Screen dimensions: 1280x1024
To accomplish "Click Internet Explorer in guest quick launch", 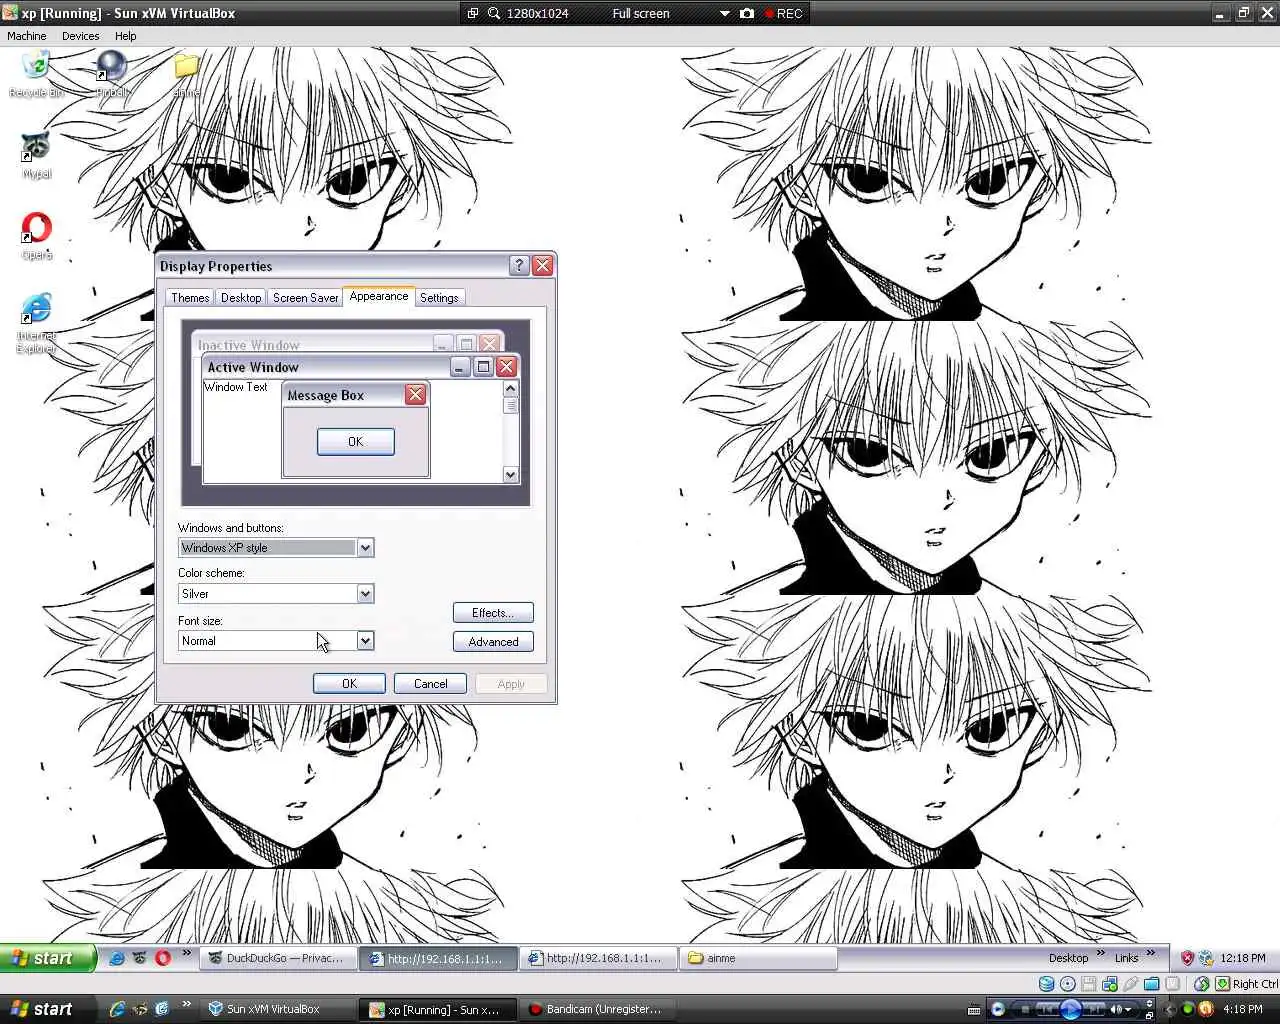I will pyautogui.click(x=117, y=958).
